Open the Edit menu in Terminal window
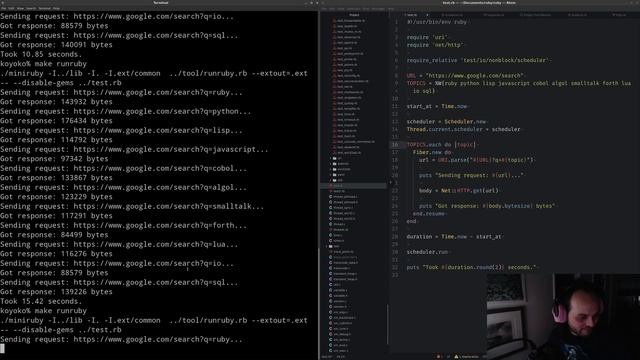This screenshot has width=640, height=360. (x=12, y=8)
